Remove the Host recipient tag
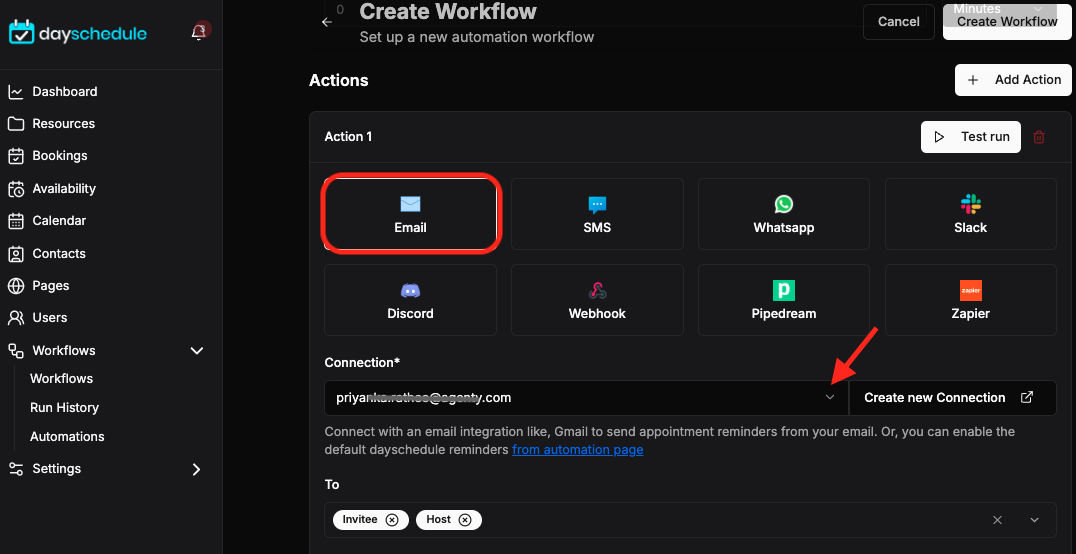Screen dimensions: 1076x554 point(465,520)
